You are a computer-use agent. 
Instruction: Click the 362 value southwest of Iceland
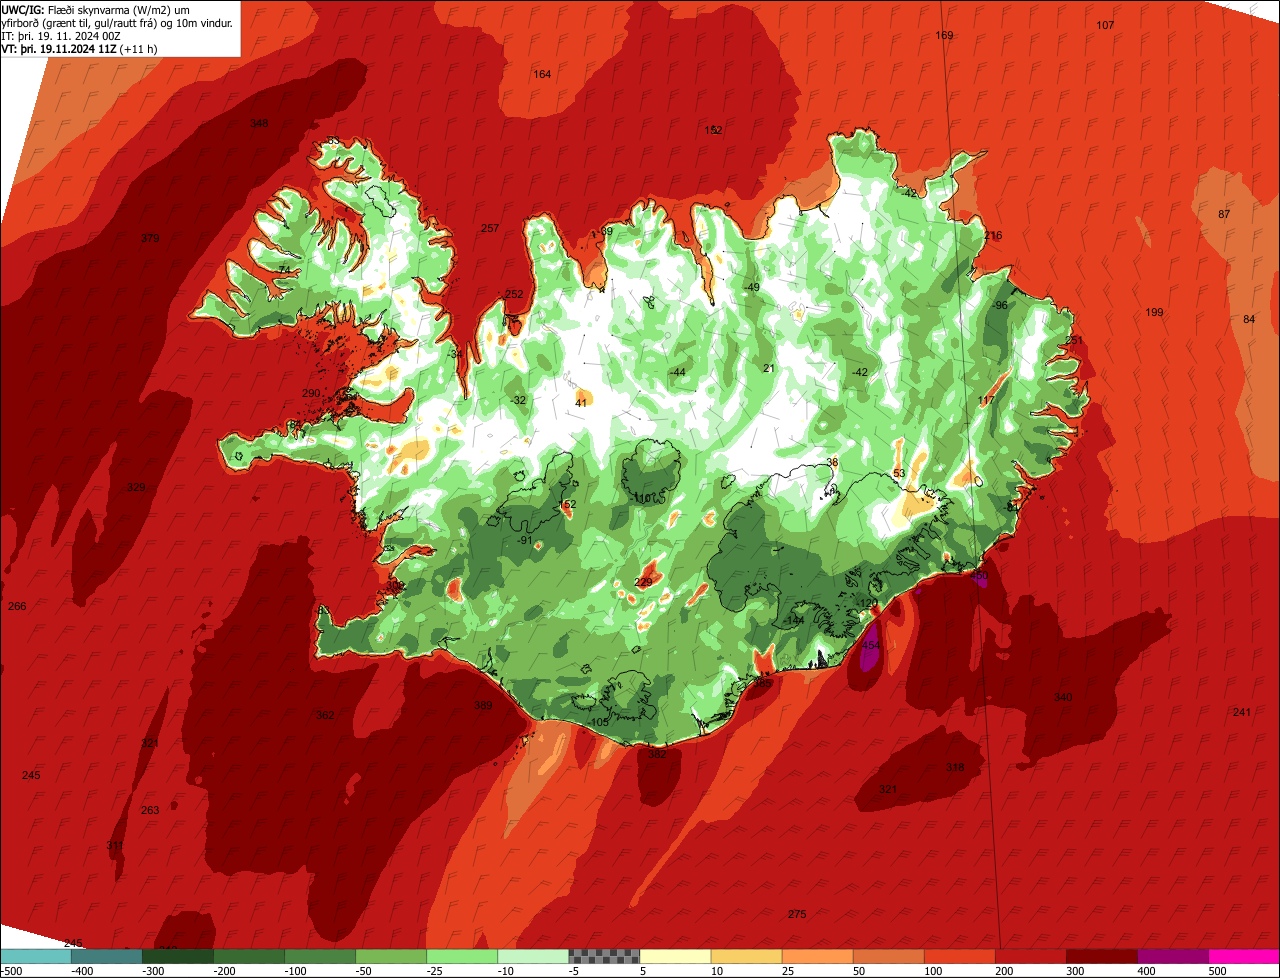(325, 716)
